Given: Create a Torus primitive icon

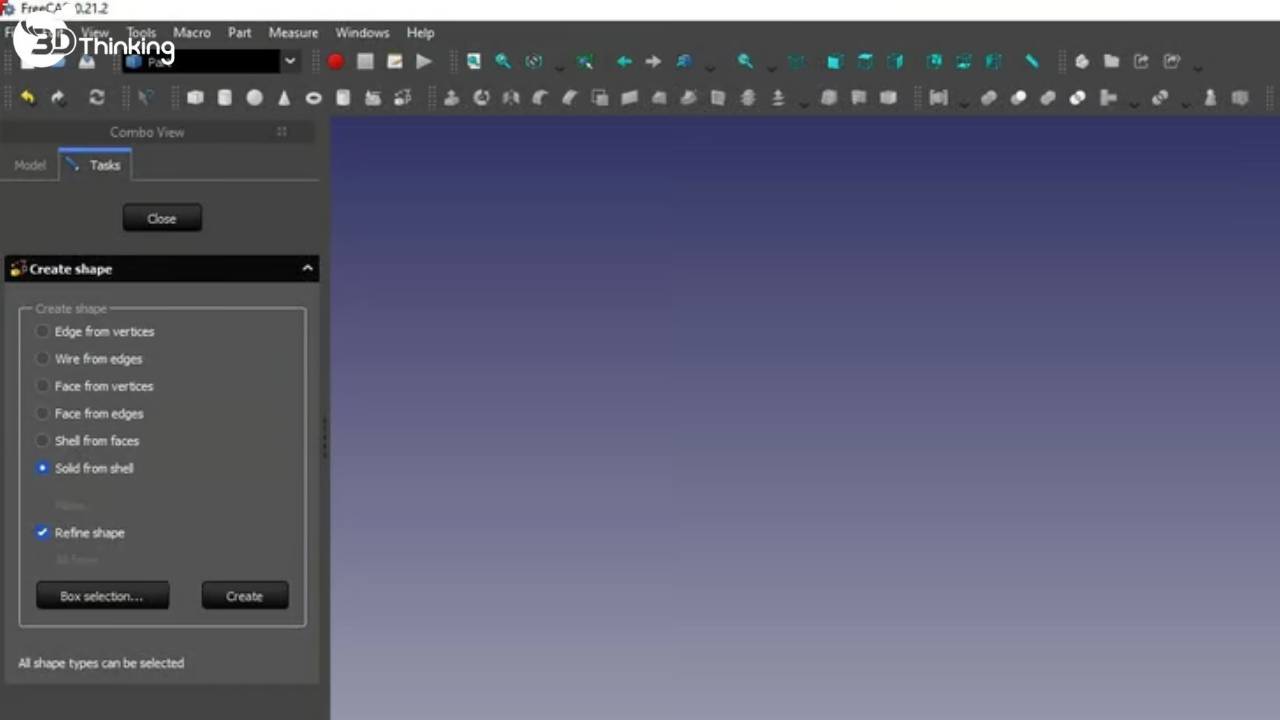Looking at the screenshot, I should coord(314,98).
